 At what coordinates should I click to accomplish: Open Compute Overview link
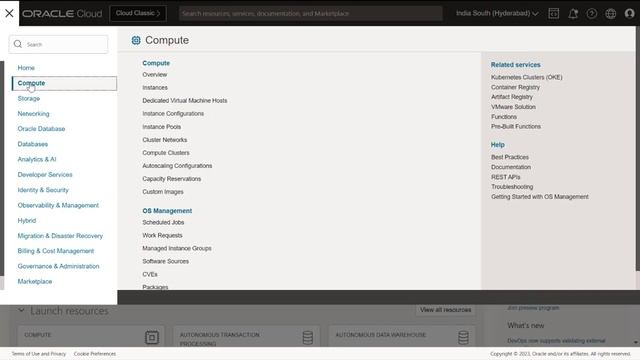click(155, 75)
